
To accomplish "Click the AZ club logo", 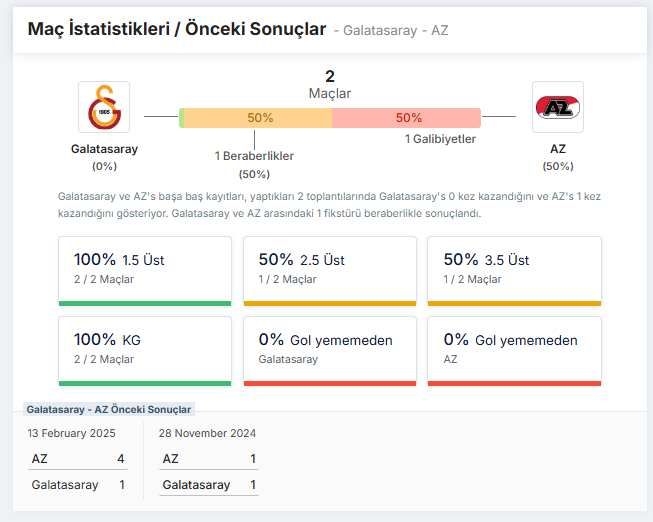I will (x=557, y=107).
